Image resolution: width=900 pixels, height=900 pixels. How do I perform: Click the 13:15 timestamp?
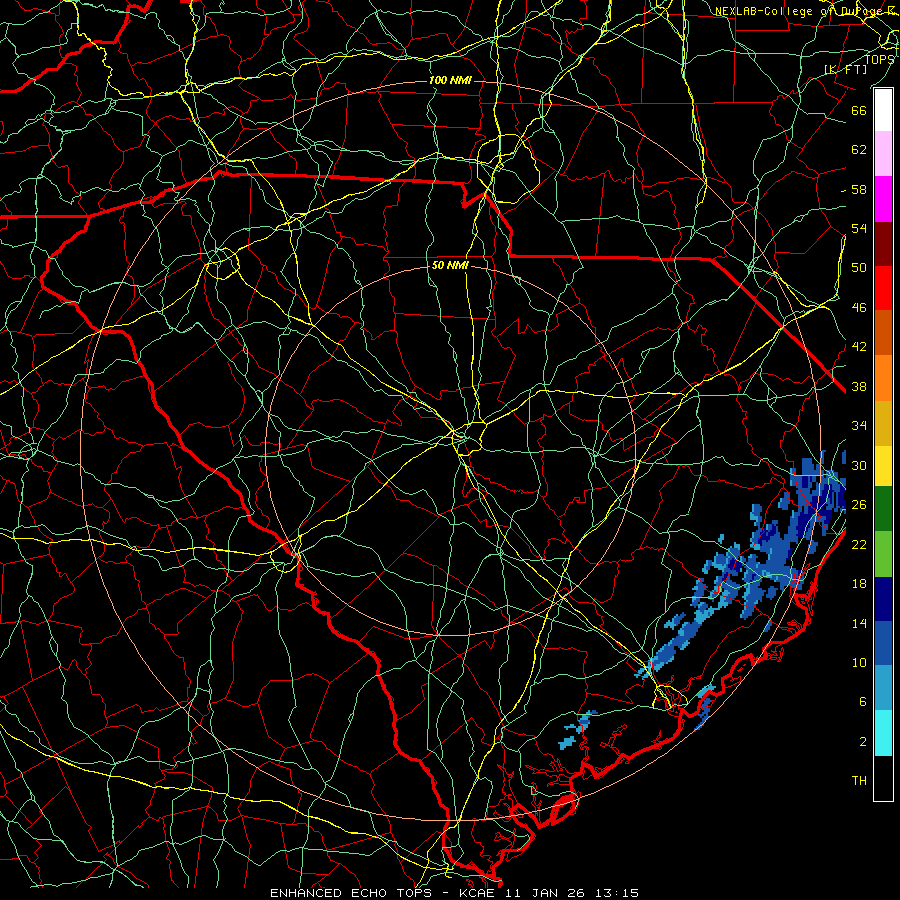(x=617, y=893)
